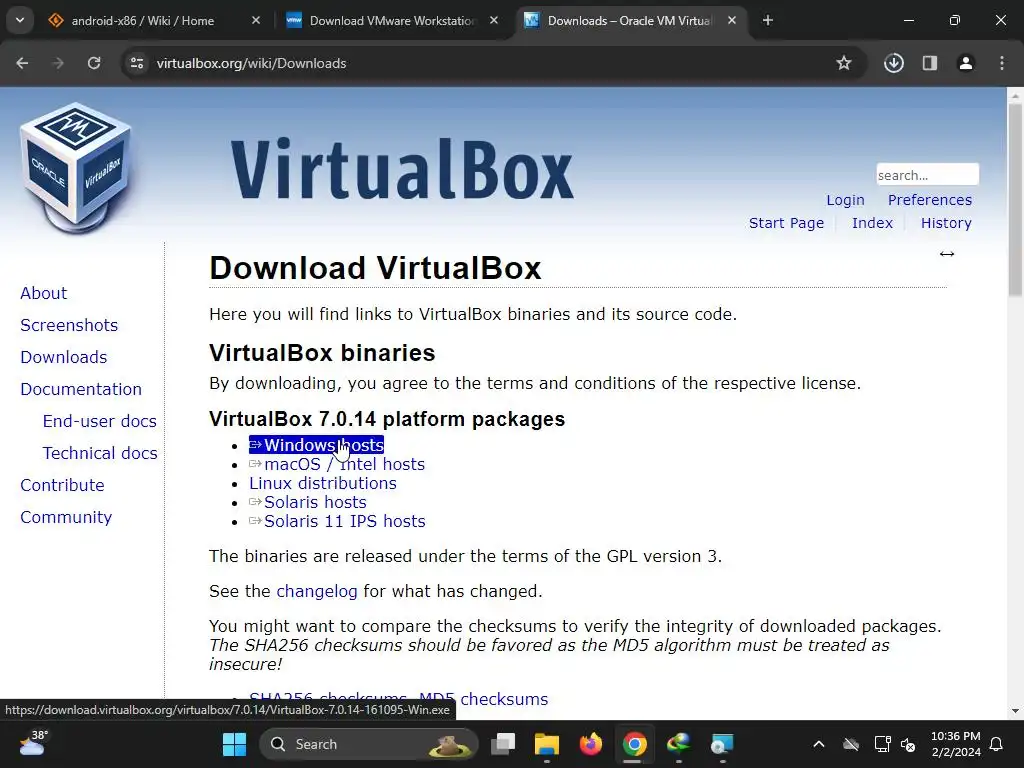Open File Explorer from the taskbar
Viewport: 1024px width, 768px height.
pos(547,744)
